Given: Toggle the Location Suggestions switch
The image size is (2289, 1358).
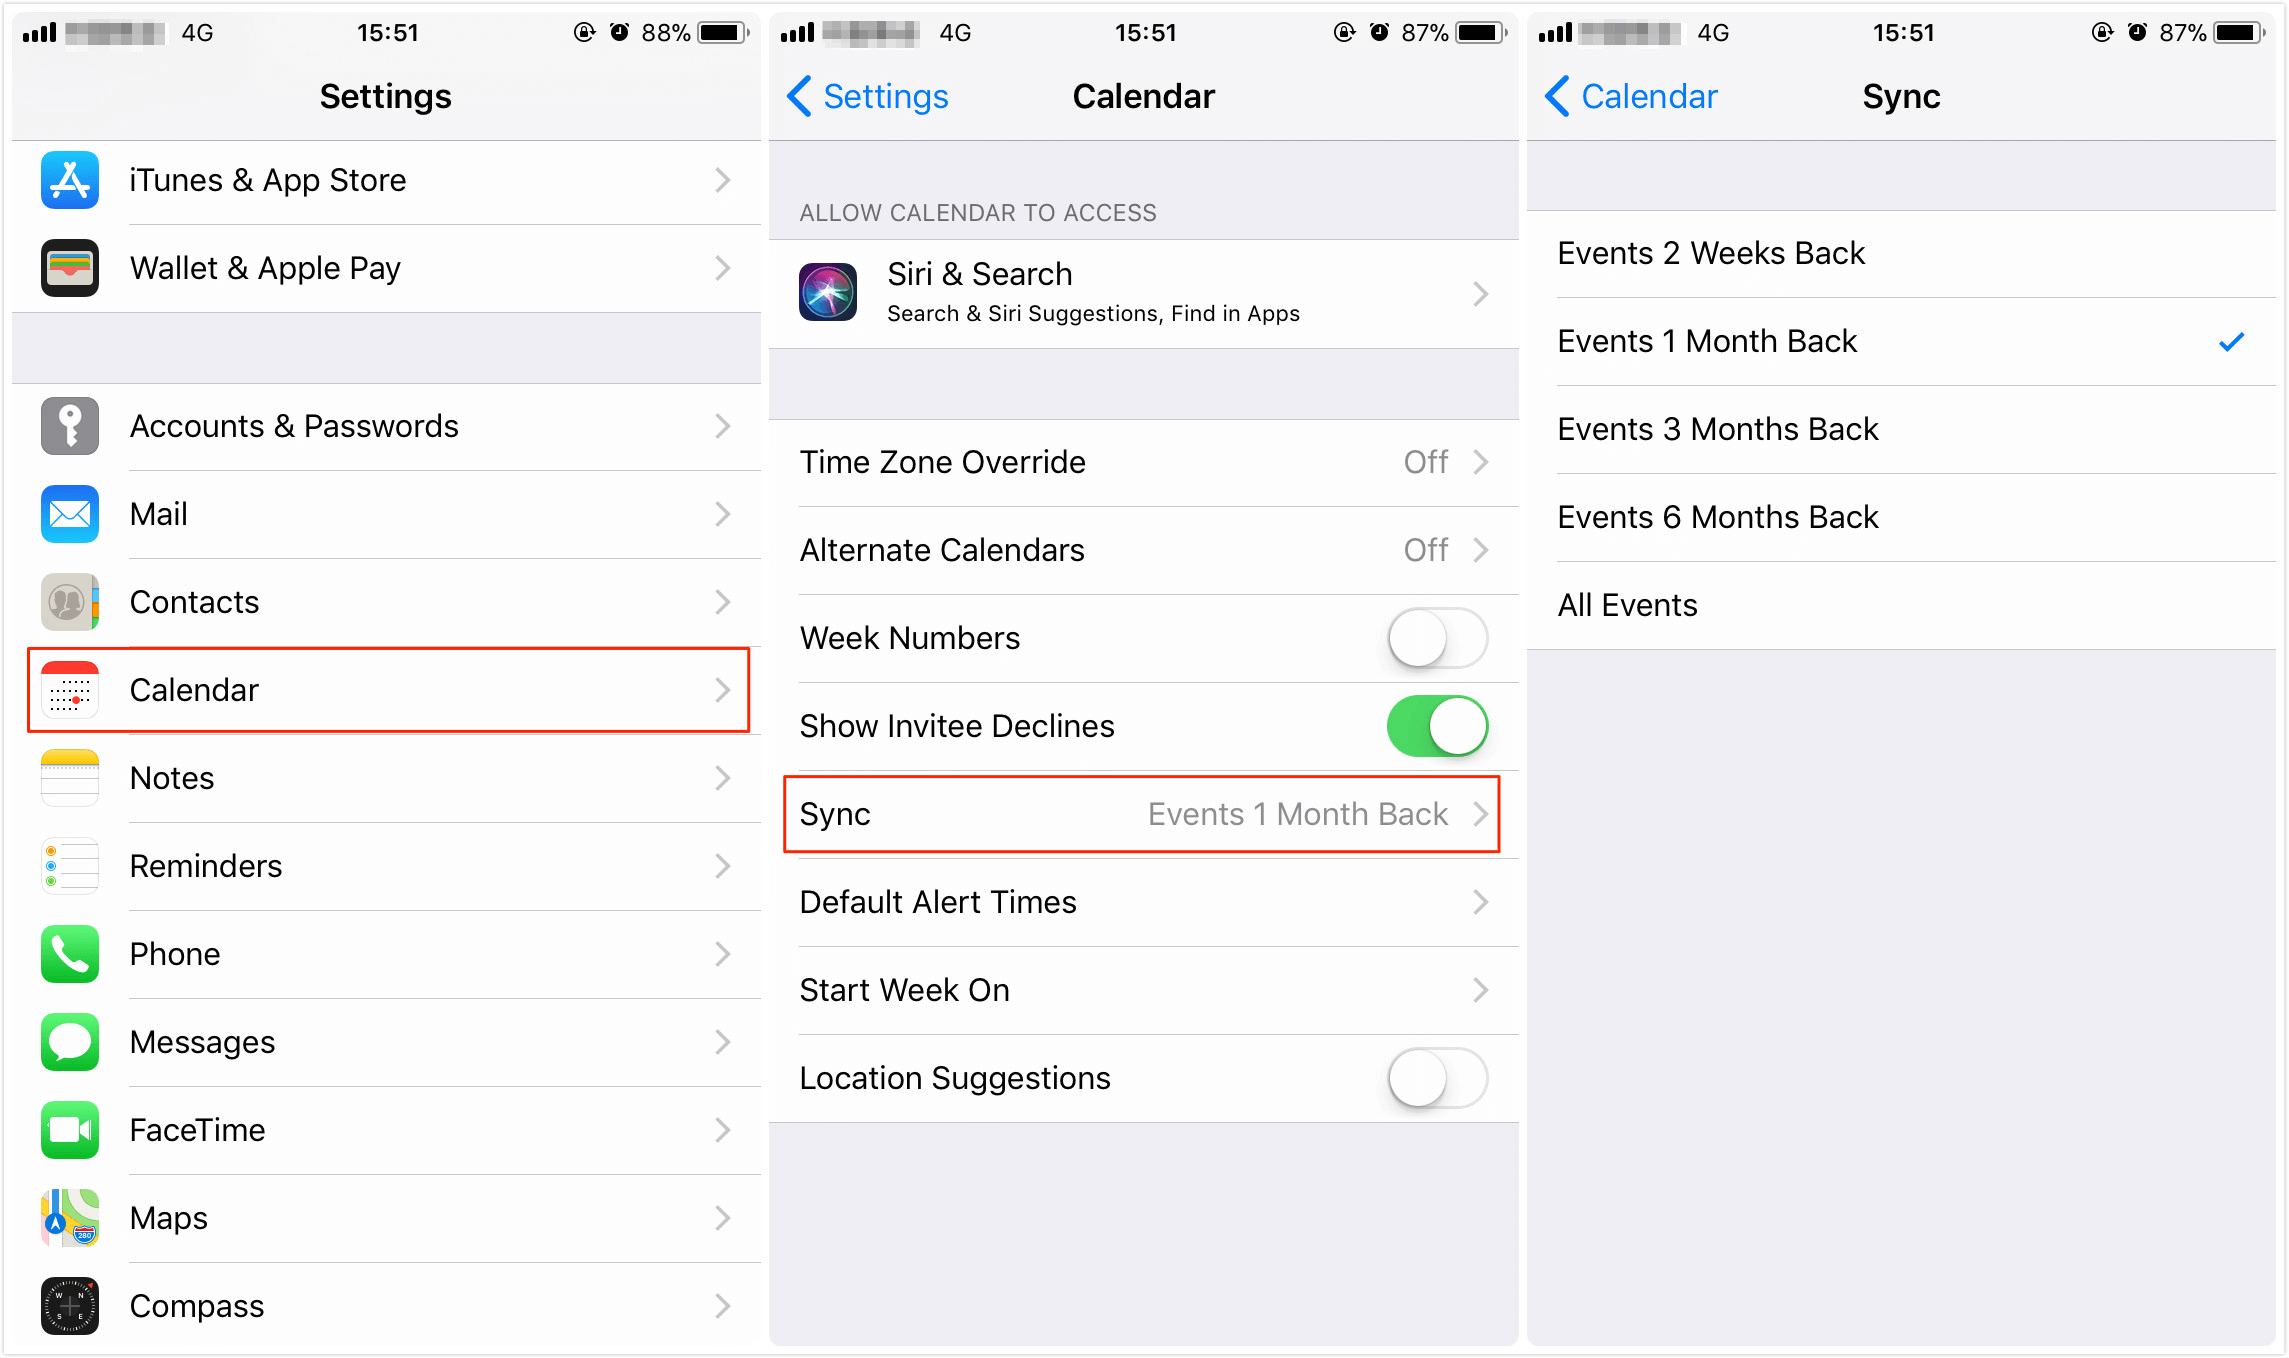Looking at the screenshot, I should point(1444,1077).
